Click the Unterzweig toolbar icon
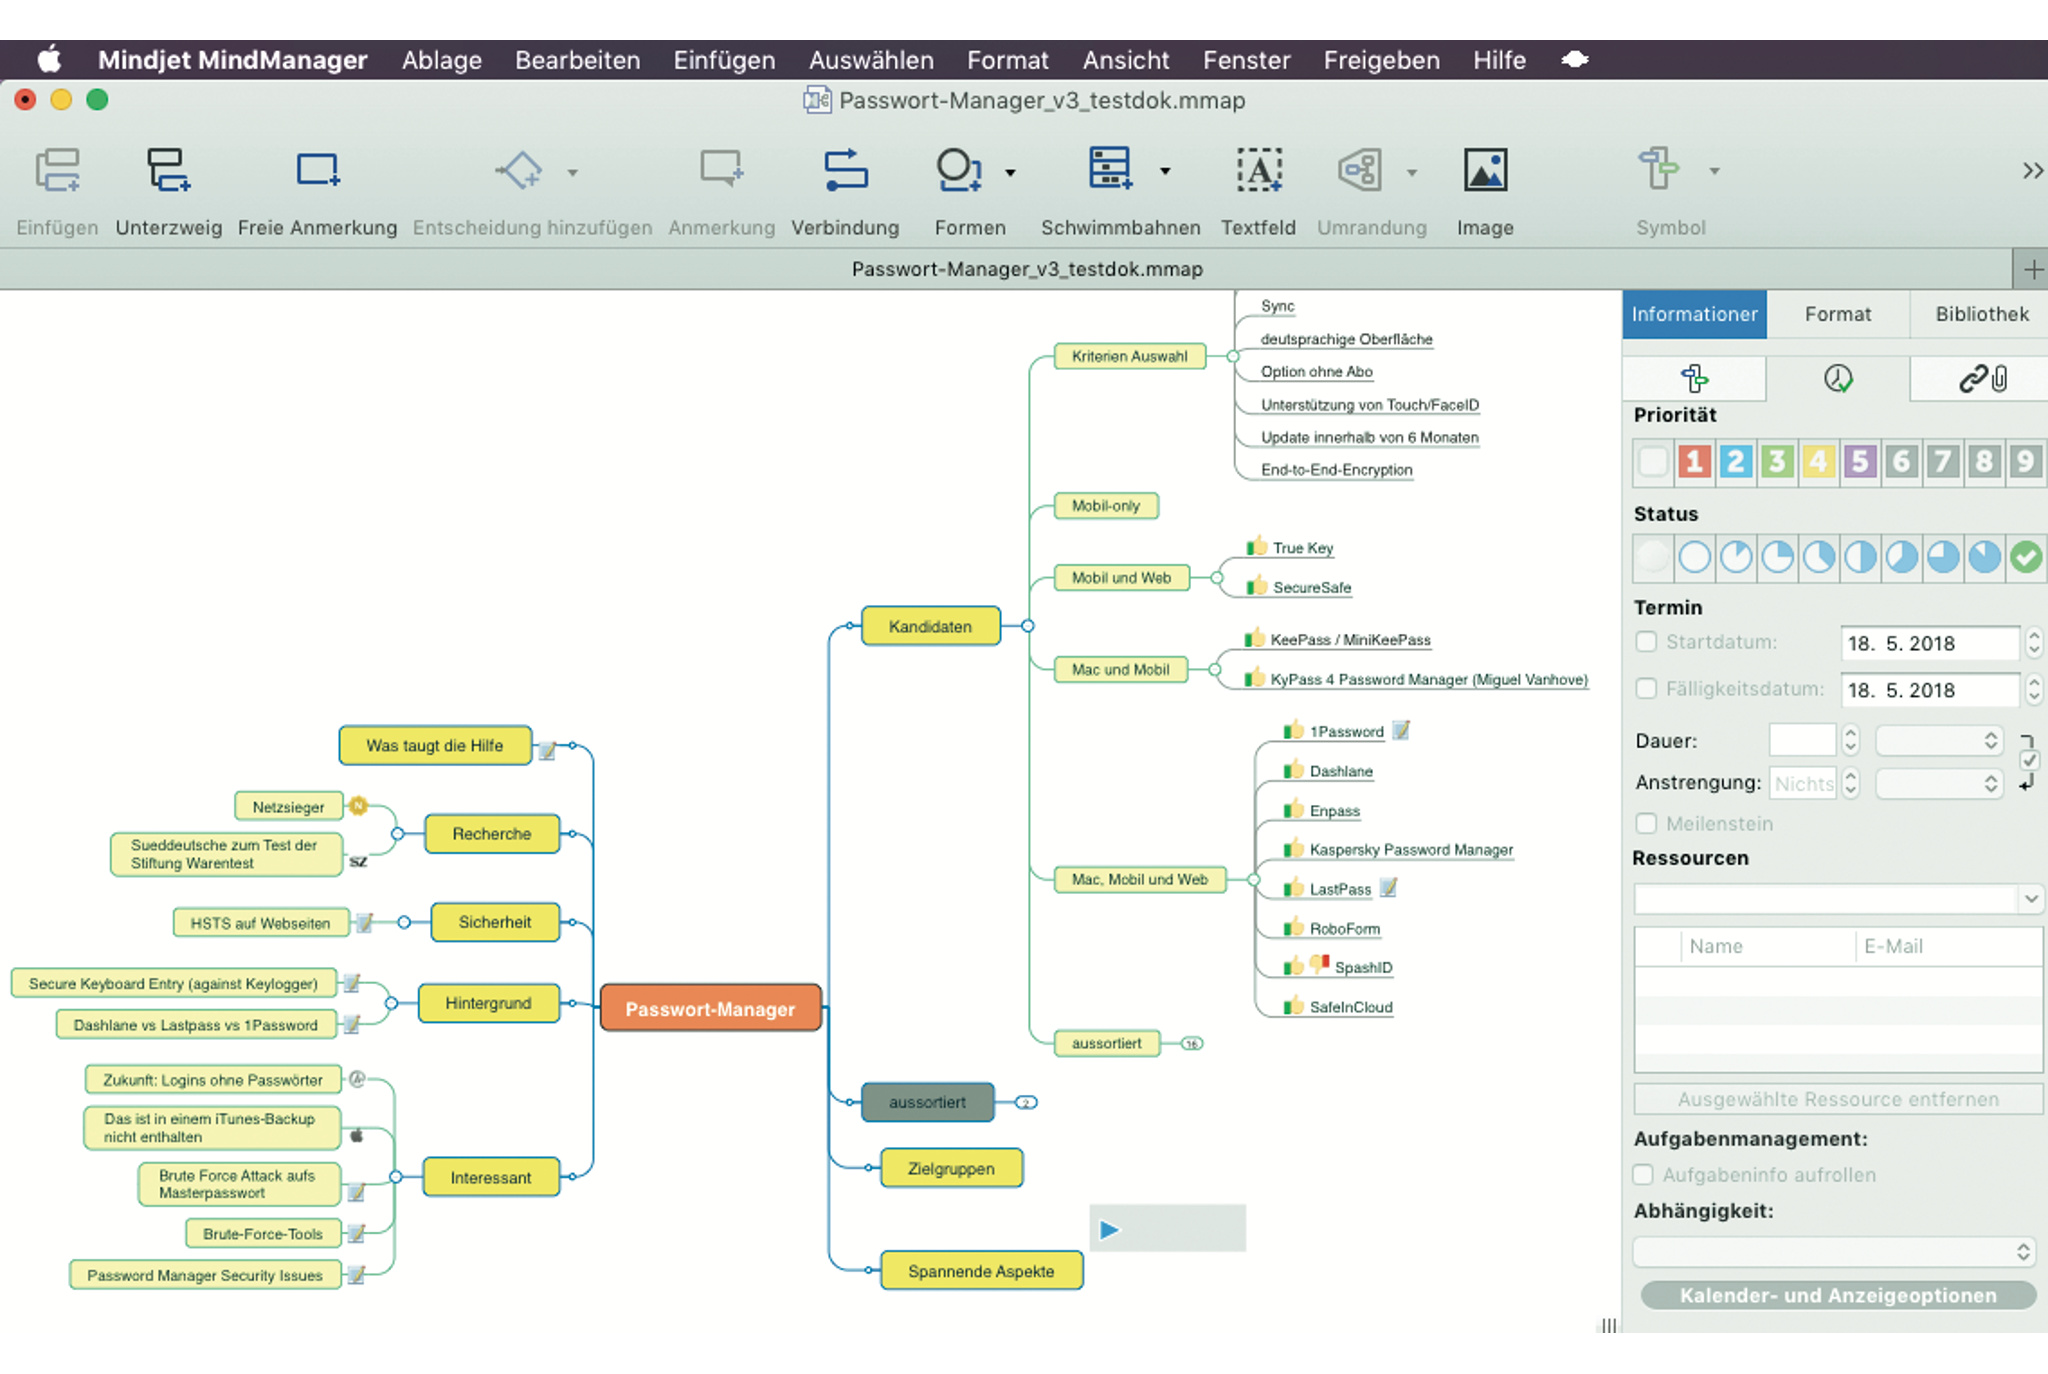This screenshot has width=2048, height=1374. [167, 171]
